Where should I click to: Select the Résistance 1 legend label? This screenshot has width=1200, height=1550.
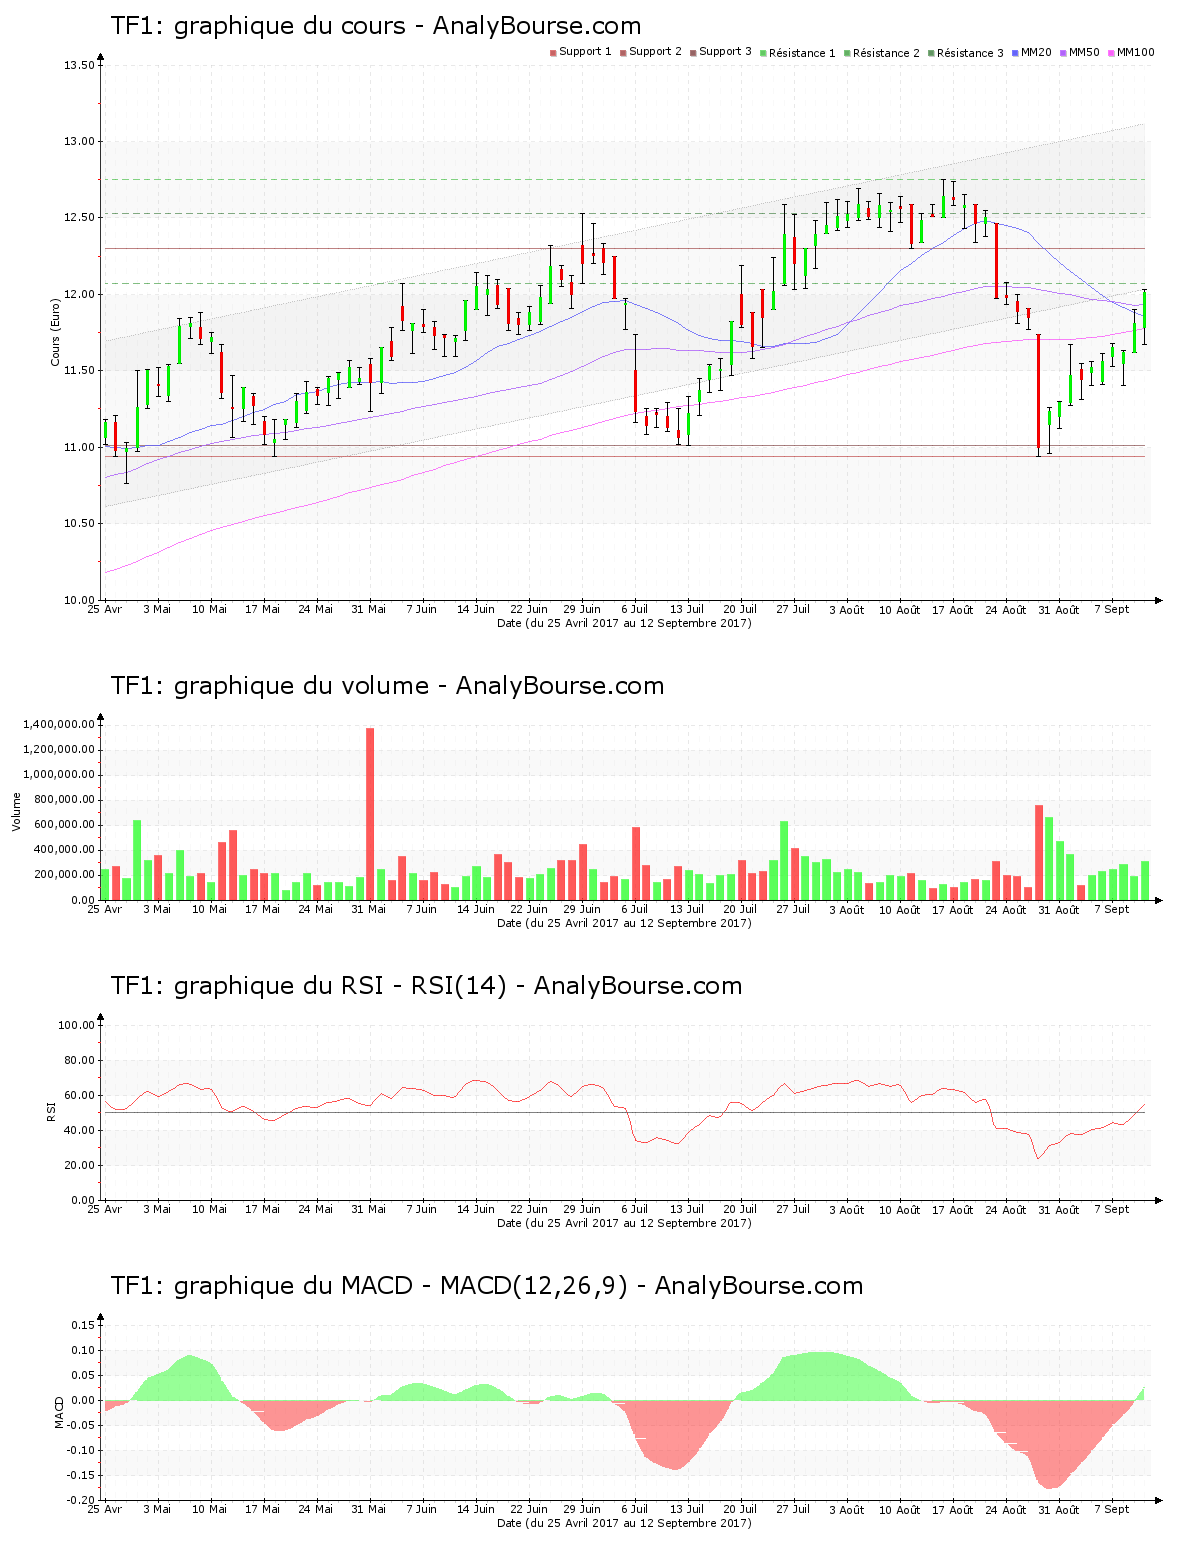coord(802,53)
